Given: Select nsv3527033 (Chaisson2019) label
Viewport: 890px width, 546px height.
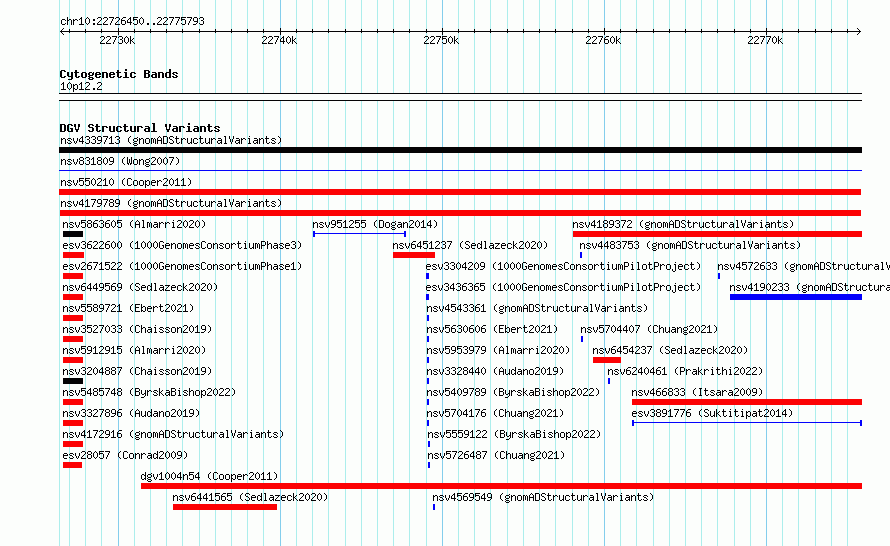Looking at the screenshot, I should (x=137, y=329).
